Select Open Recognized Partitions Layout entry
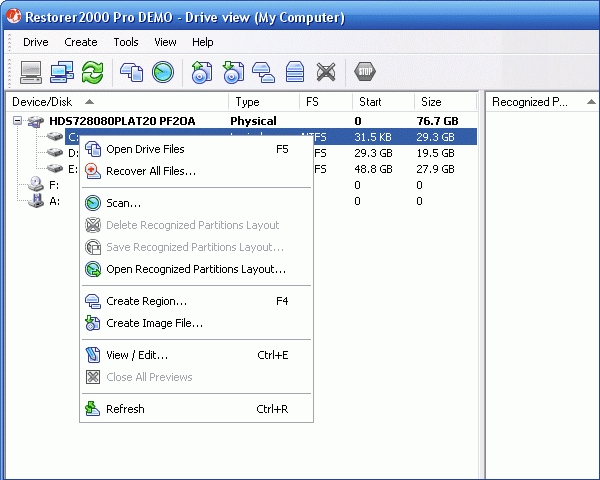This screenshot has height=480, width=600. 195,269
